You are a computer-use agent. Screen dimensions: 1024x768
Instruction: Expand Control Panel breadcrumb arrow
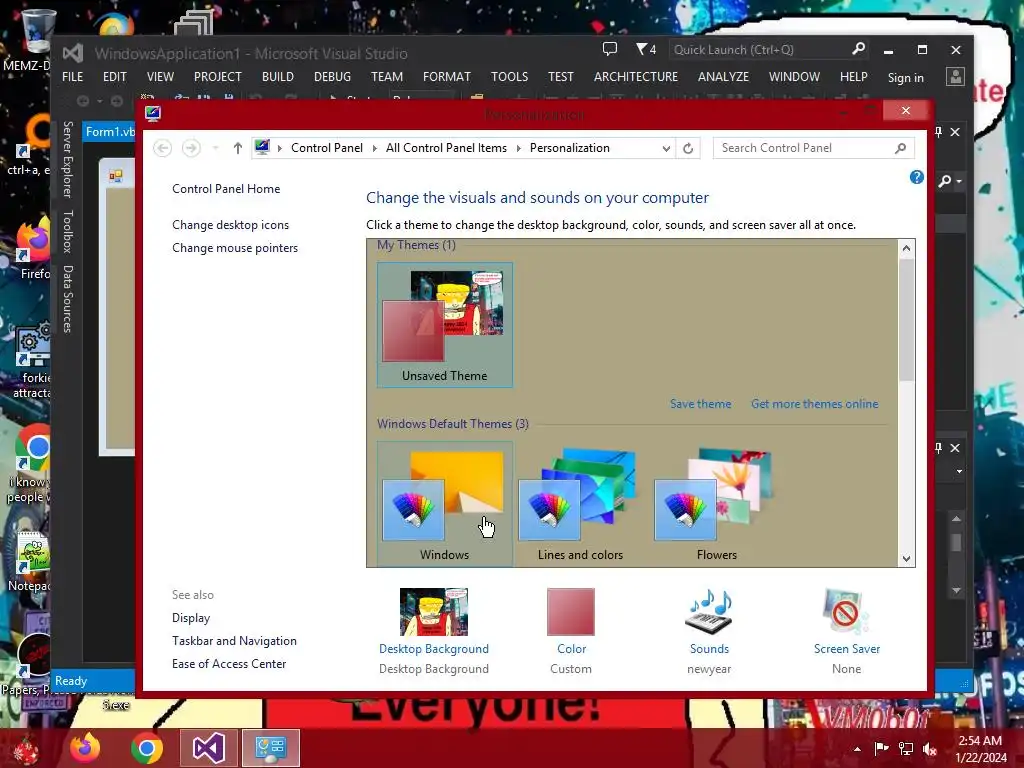(x=375, y=148)
